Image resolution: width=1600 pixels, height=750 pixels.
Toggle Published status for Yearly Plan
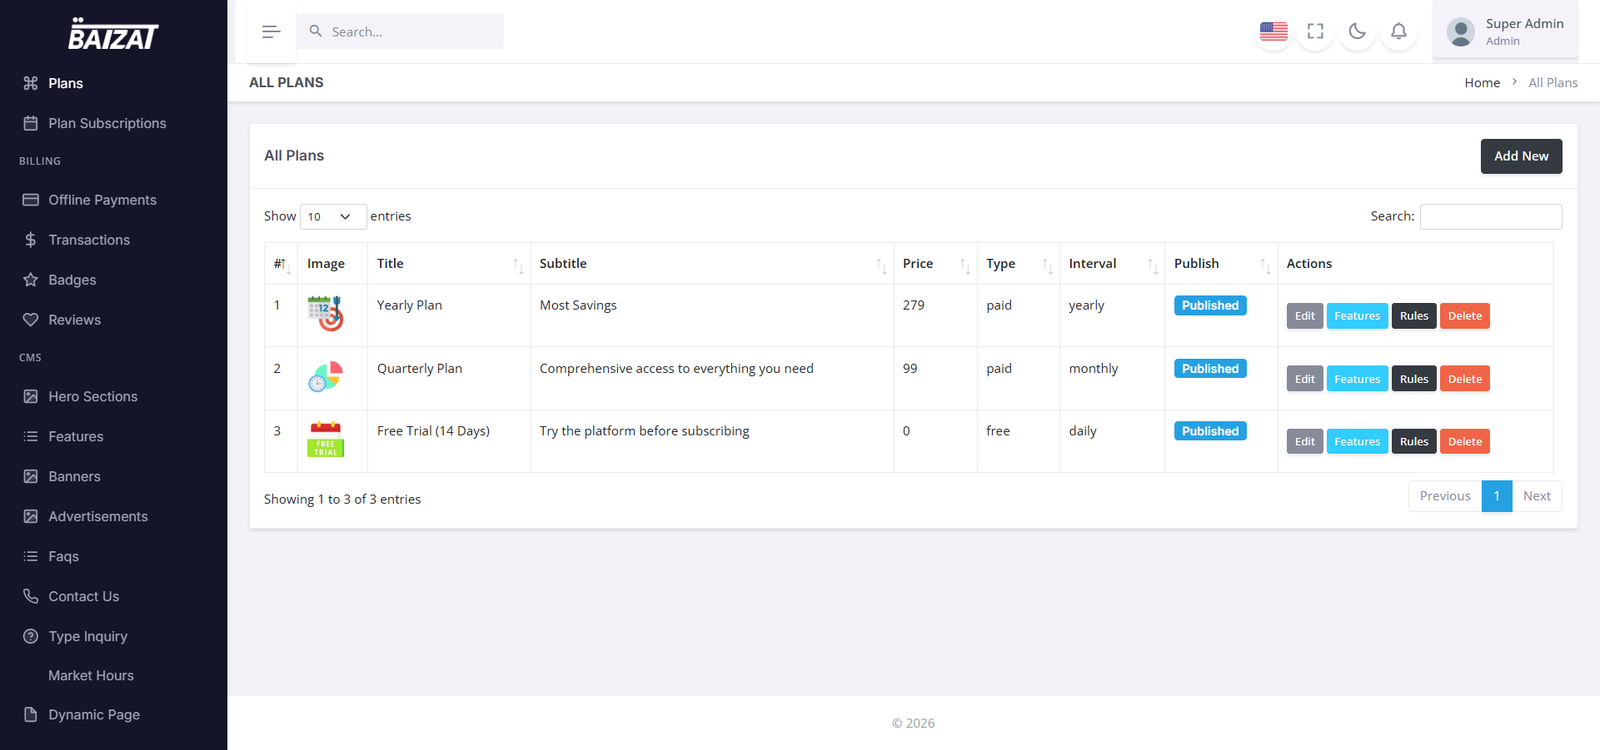1209,306
